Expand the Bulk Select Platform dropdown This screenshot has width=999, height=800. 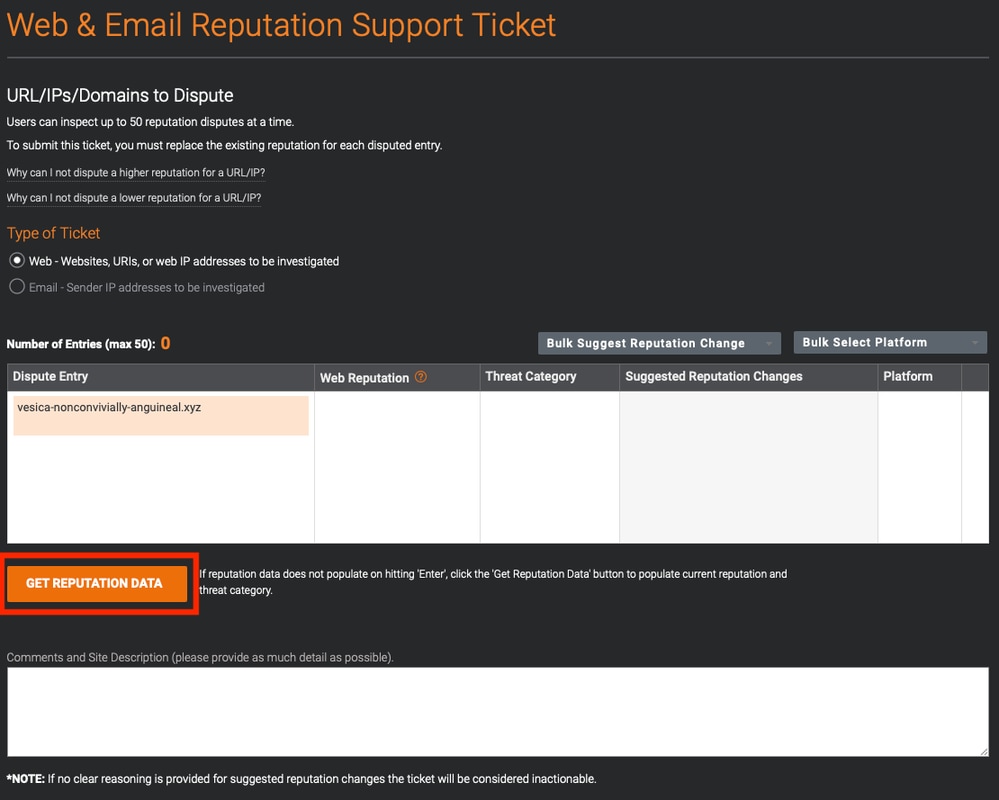pyautogui.click(x=890, y=343)
